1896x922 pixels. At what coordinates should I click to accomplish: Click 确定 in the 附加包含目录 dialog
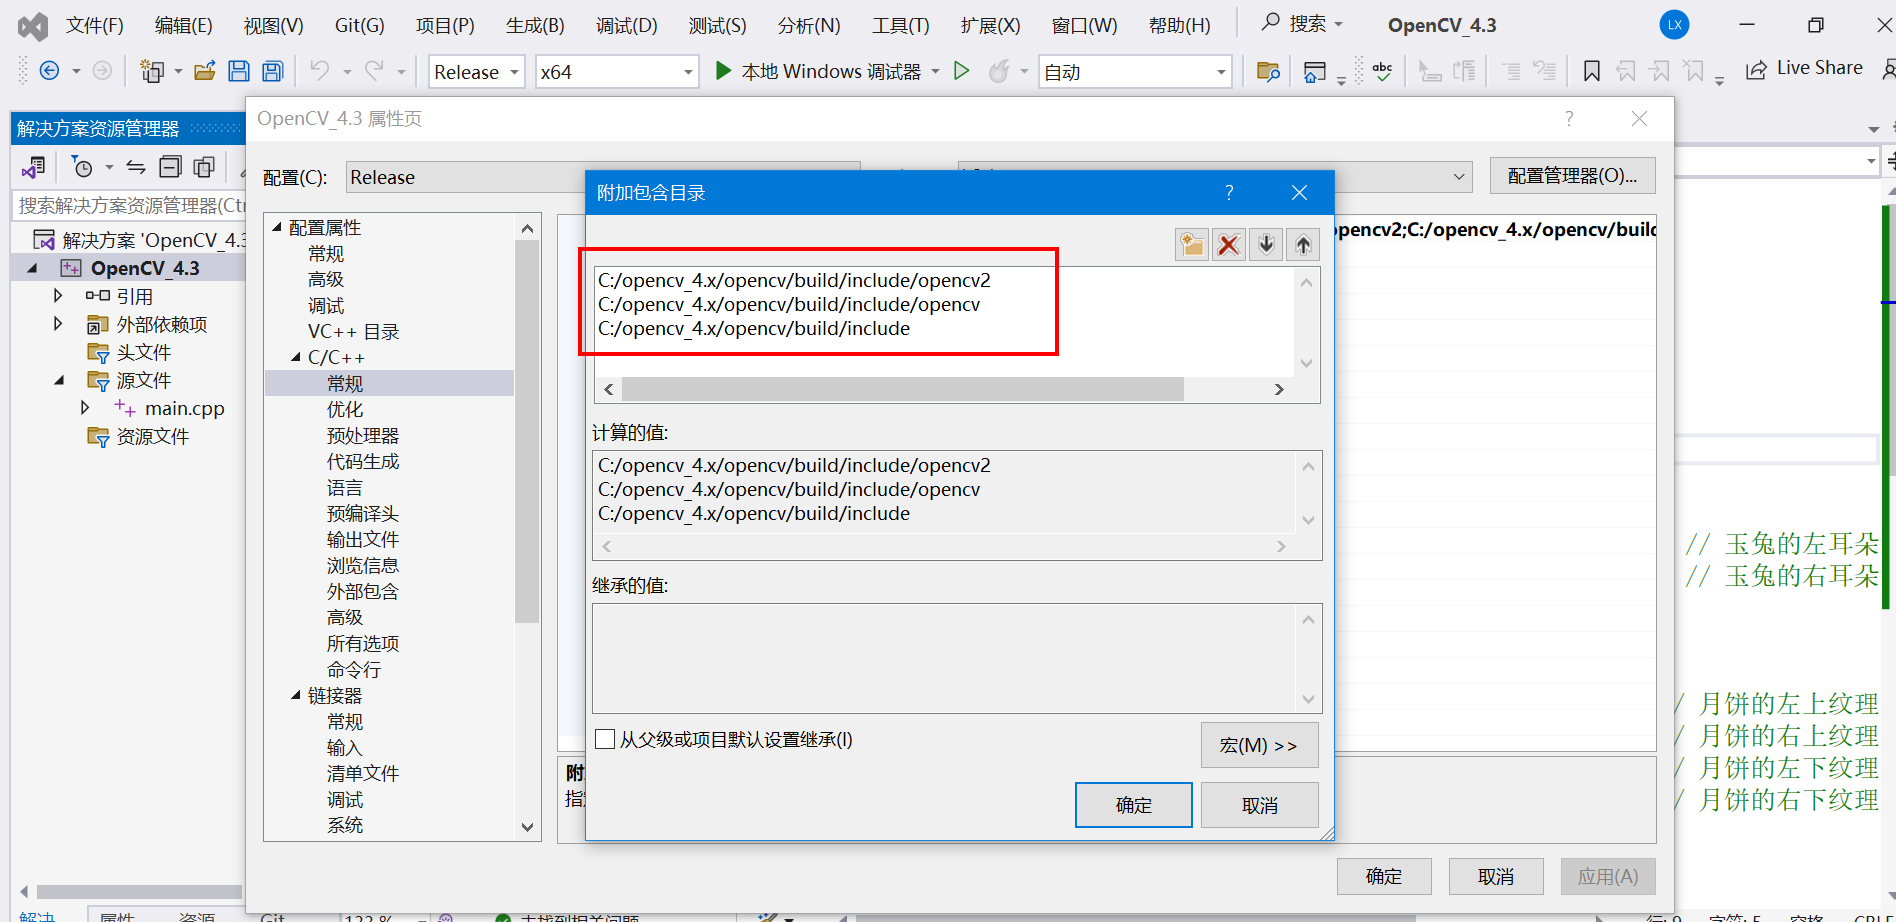point(1134,805)
